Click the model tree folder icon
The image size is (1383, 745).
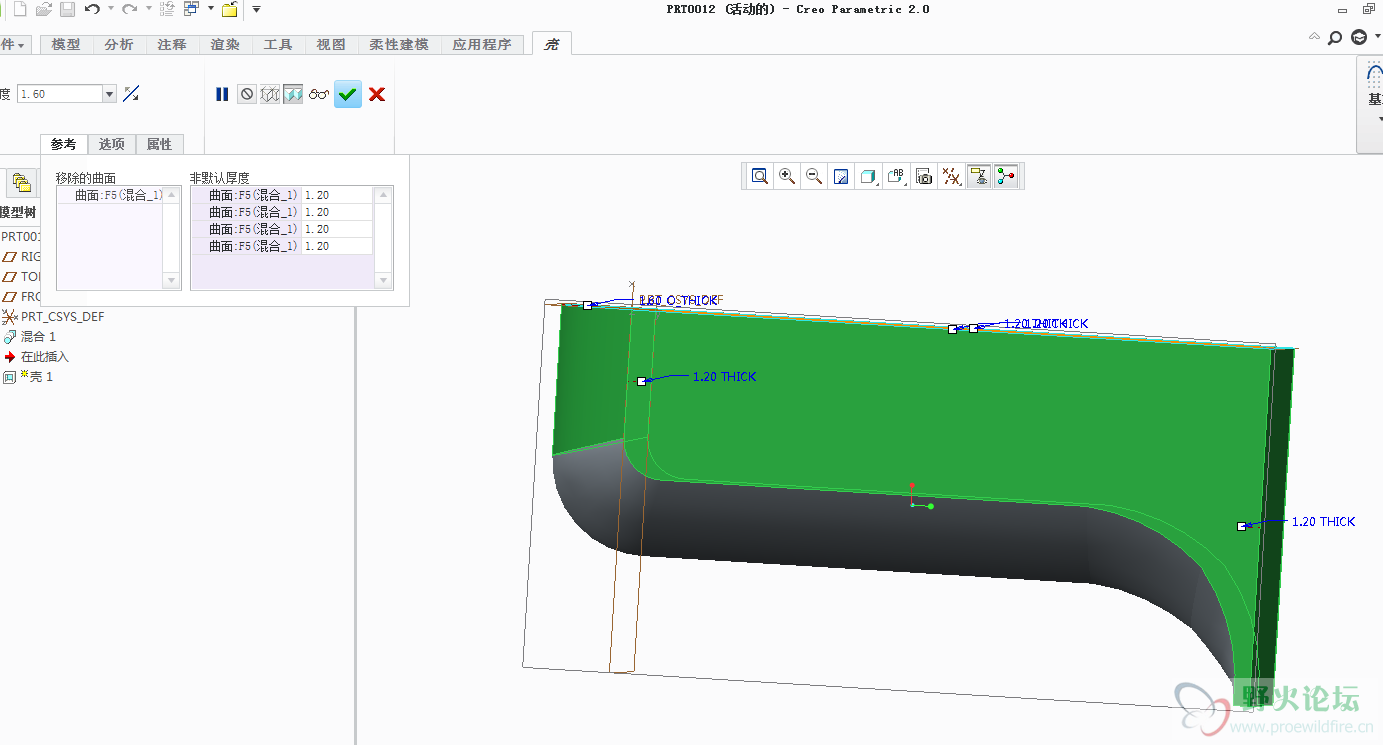pos(21,182)
